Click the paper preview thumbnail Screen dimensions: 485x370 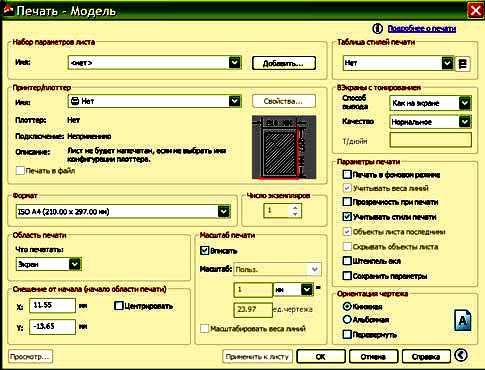(x=284, y=147)
